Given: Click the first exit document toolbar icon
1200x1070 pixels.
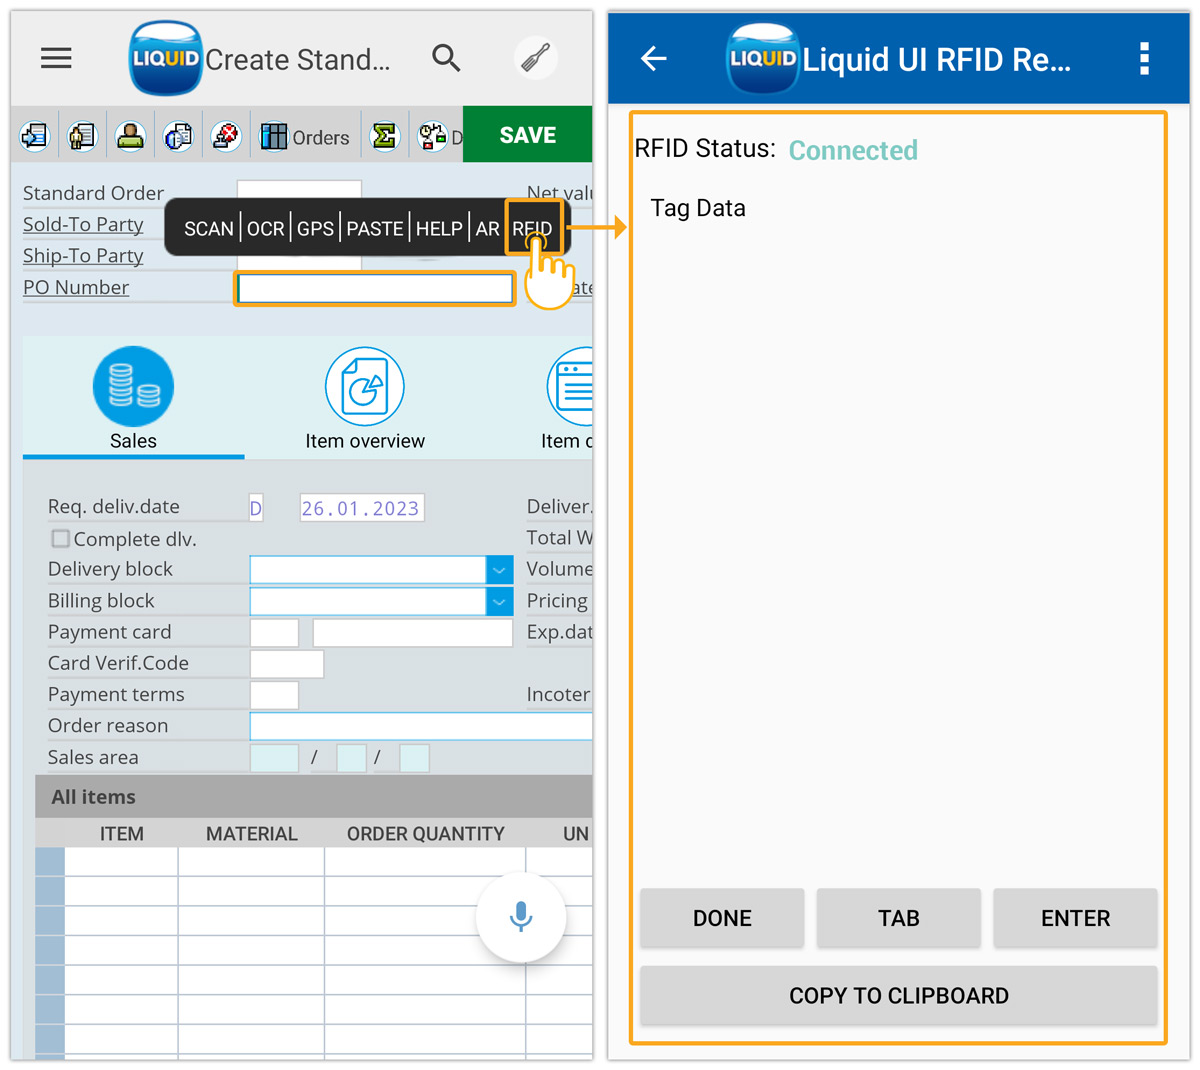Looking at the screenshot, I should click(x=34, y=134).
